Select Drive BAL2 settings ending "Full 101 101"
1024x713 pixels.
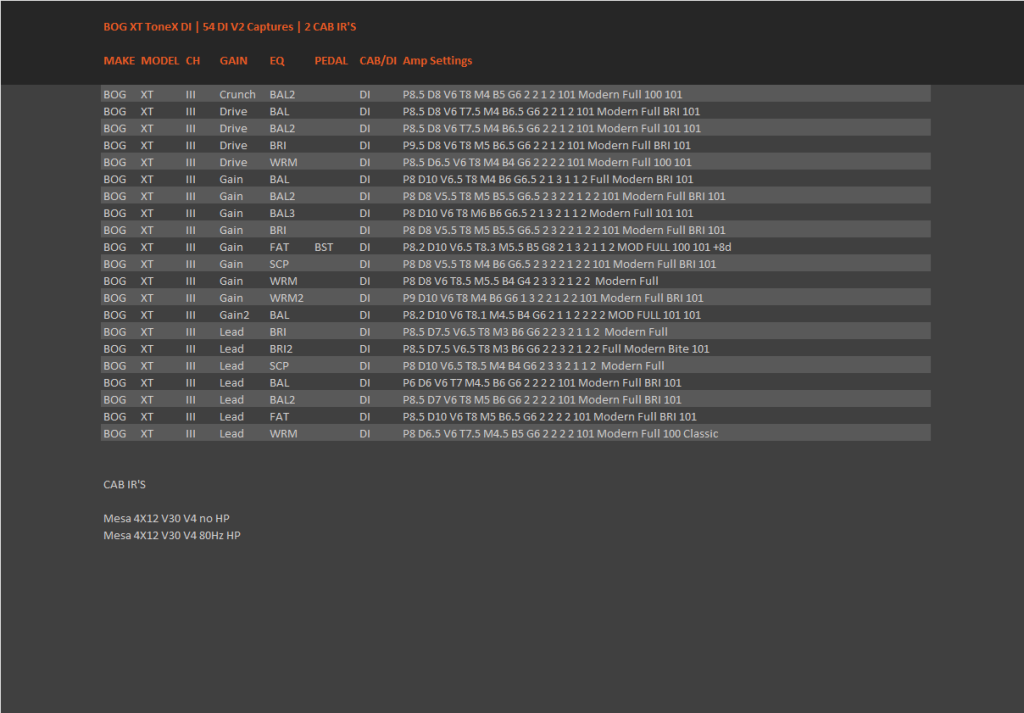click(552, 129)
